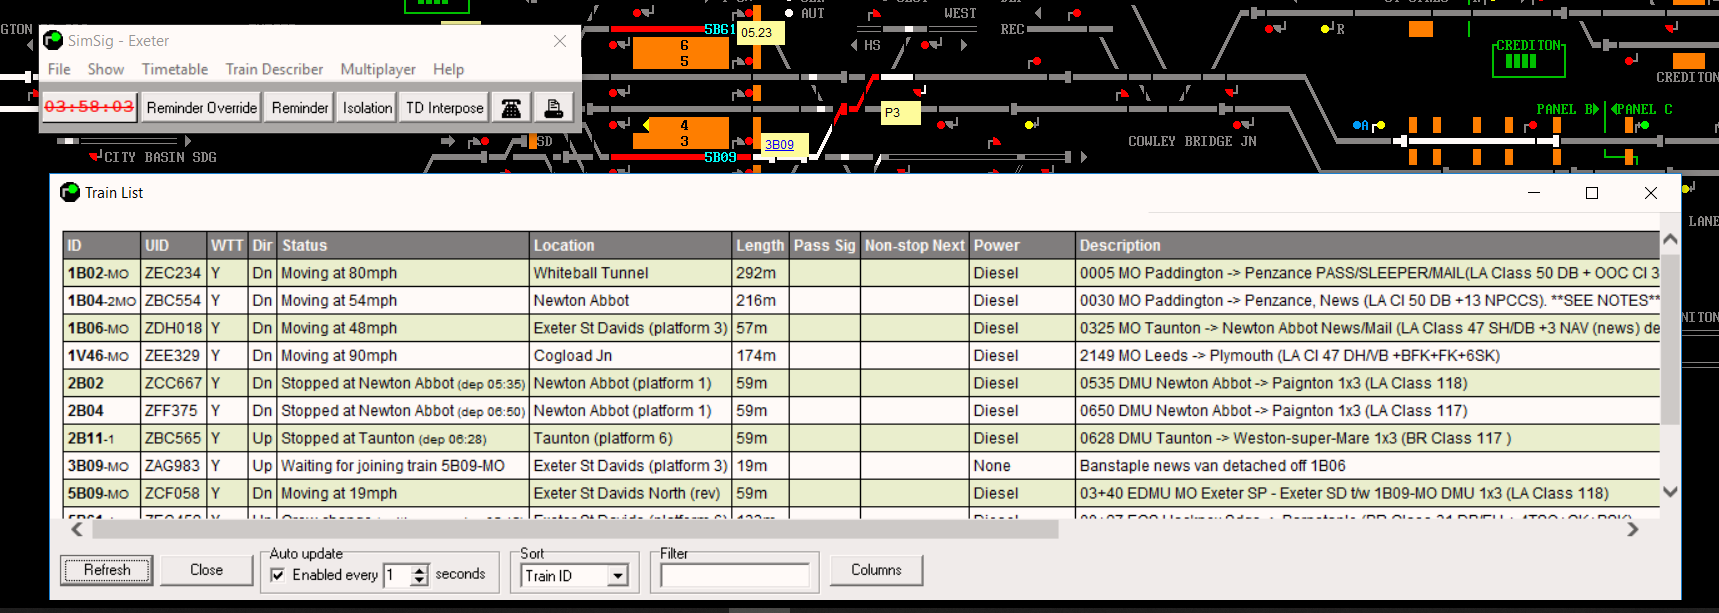Screen dimensions: 1719x613
Task: Click the Close button in Train List
Action: click(207, 570)
